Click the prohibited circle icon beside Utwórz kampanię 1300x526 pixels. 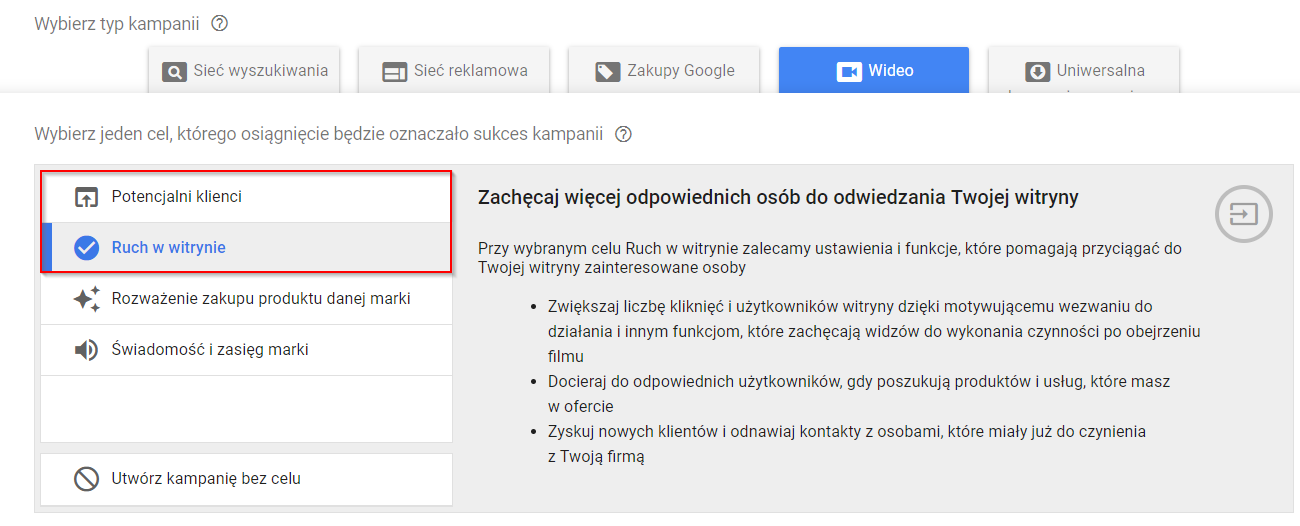(87, 479)
